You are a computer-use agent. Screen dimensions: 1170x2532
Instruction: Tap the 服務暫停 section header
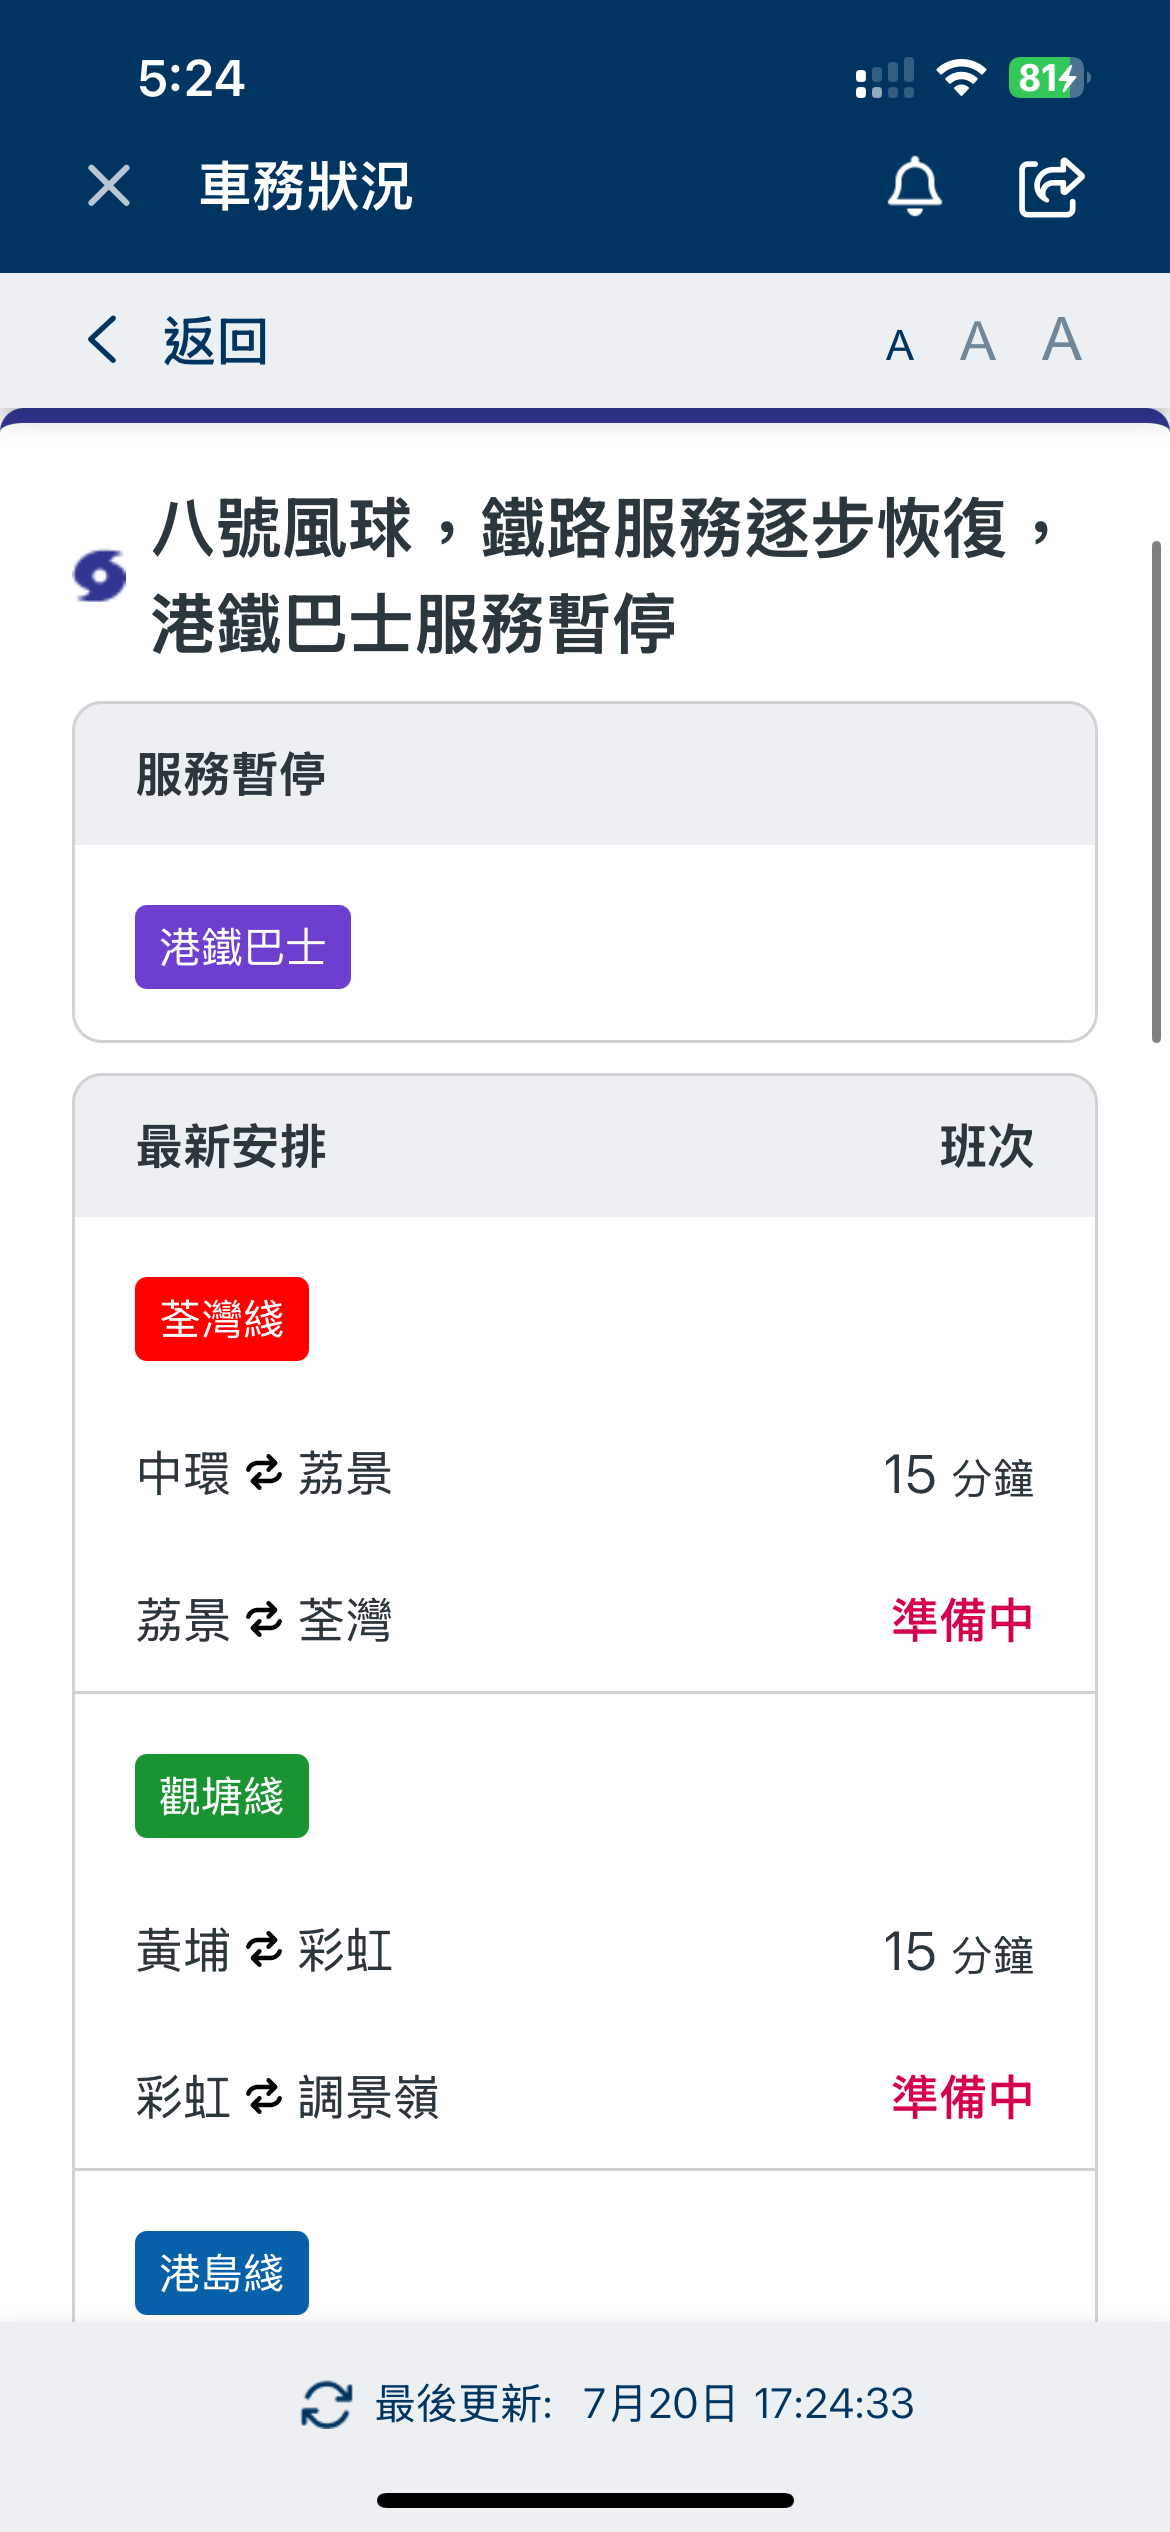pyautogui.click(x=231, y=775)
